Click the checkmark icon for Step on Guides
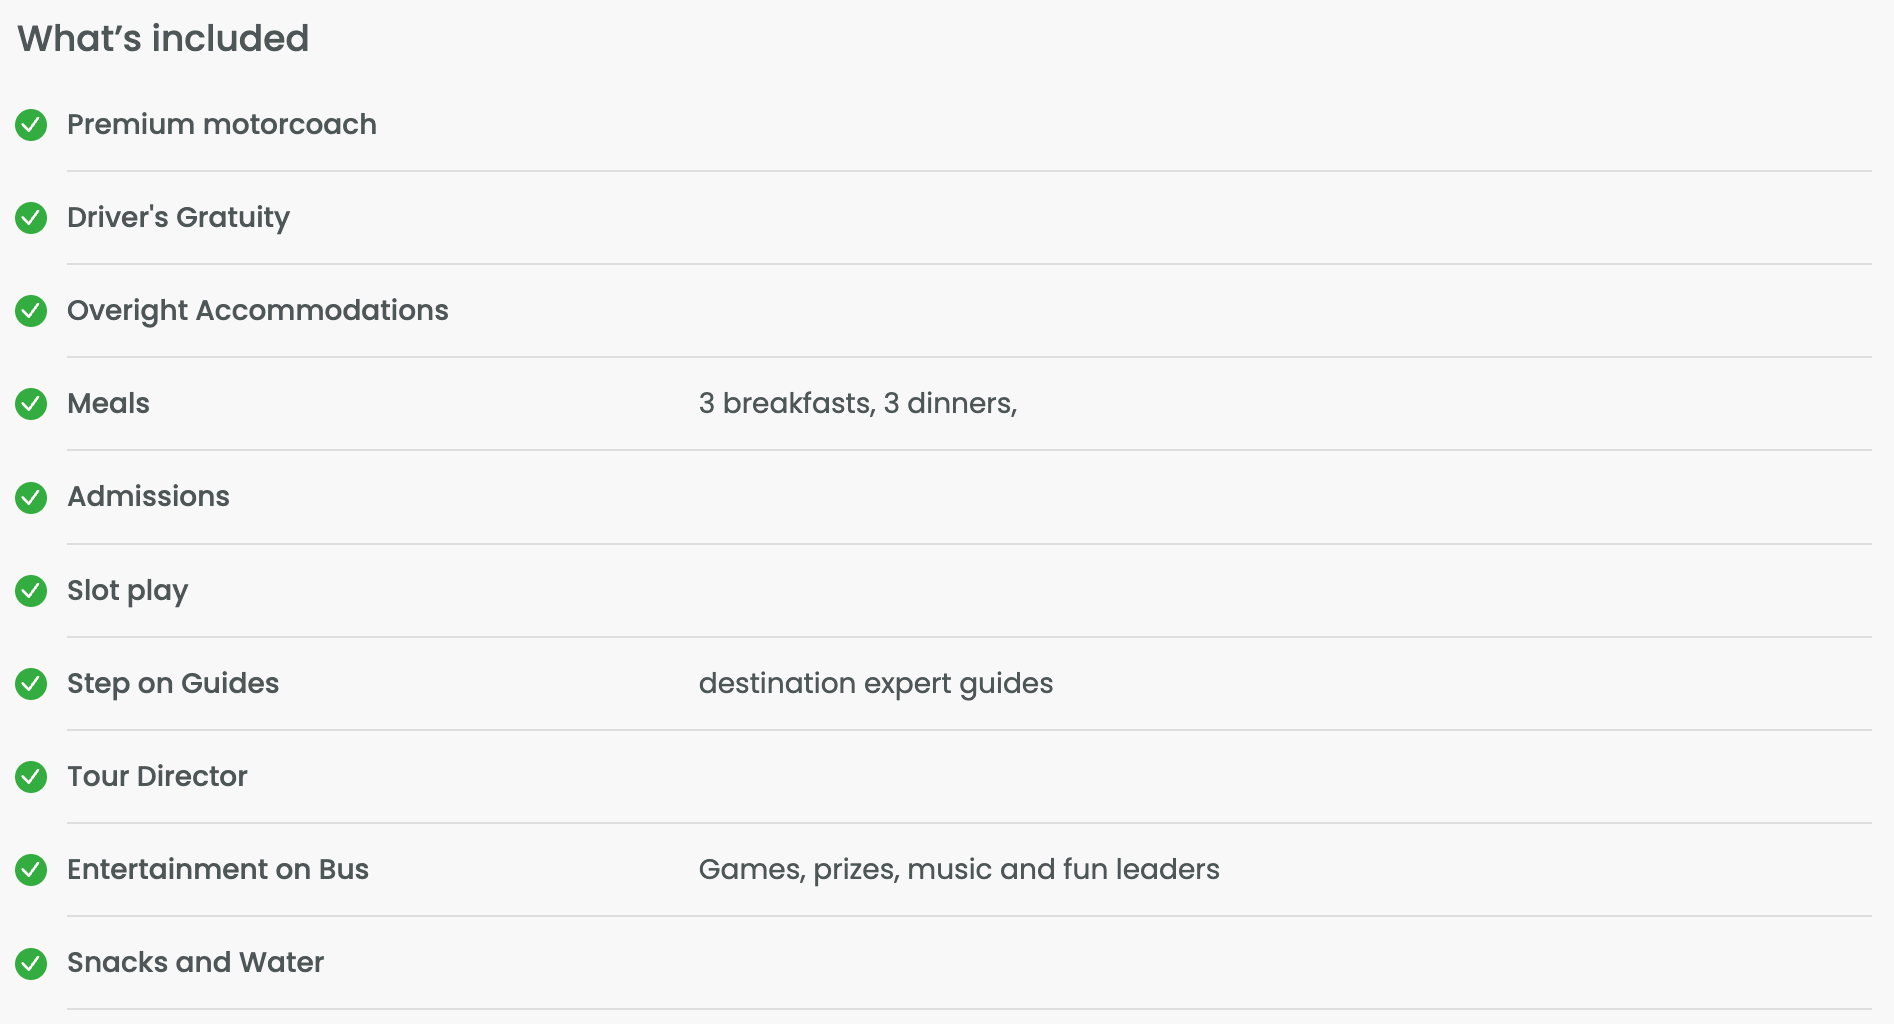The height and width of the screenshot is (1024, 1894). click(x=31, y=684)
